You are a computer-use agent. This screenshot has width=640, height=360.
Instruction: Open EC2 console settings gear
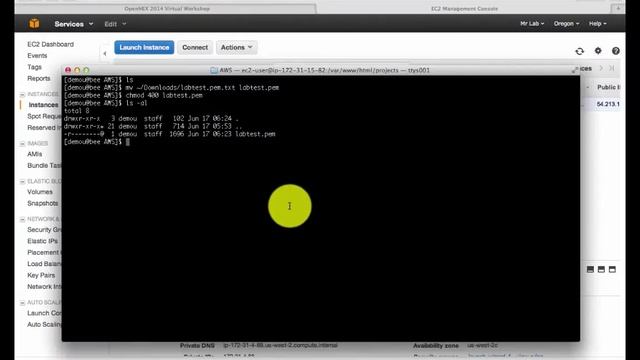(x=598, y=51)
